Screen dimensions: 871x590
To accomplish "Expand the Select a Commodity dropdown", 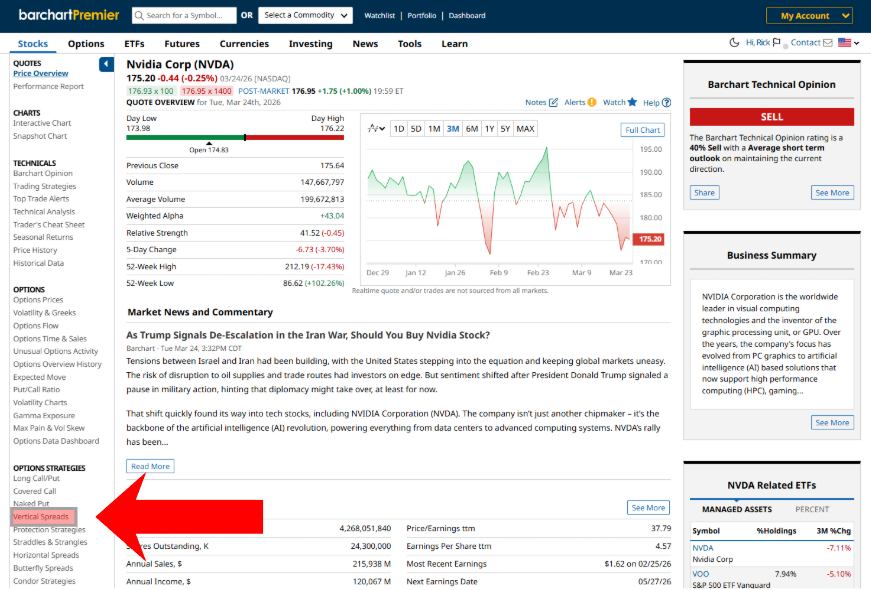I will coord(305,16).
